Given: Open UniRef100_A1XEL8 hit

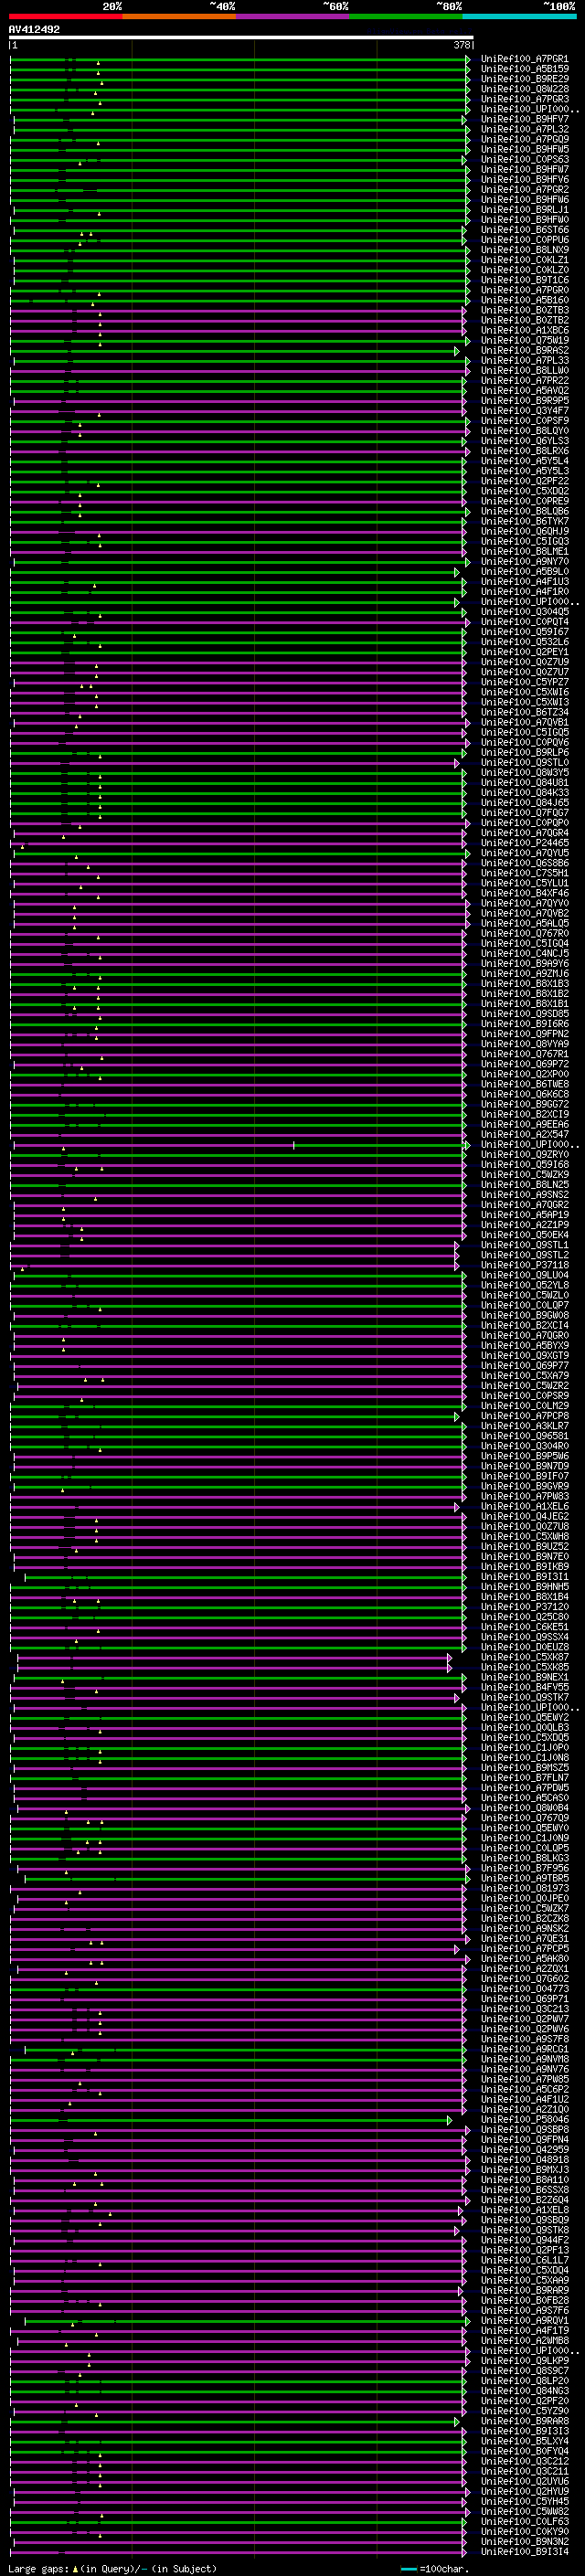Looking at the screenshot, I should coord(524,2210).
